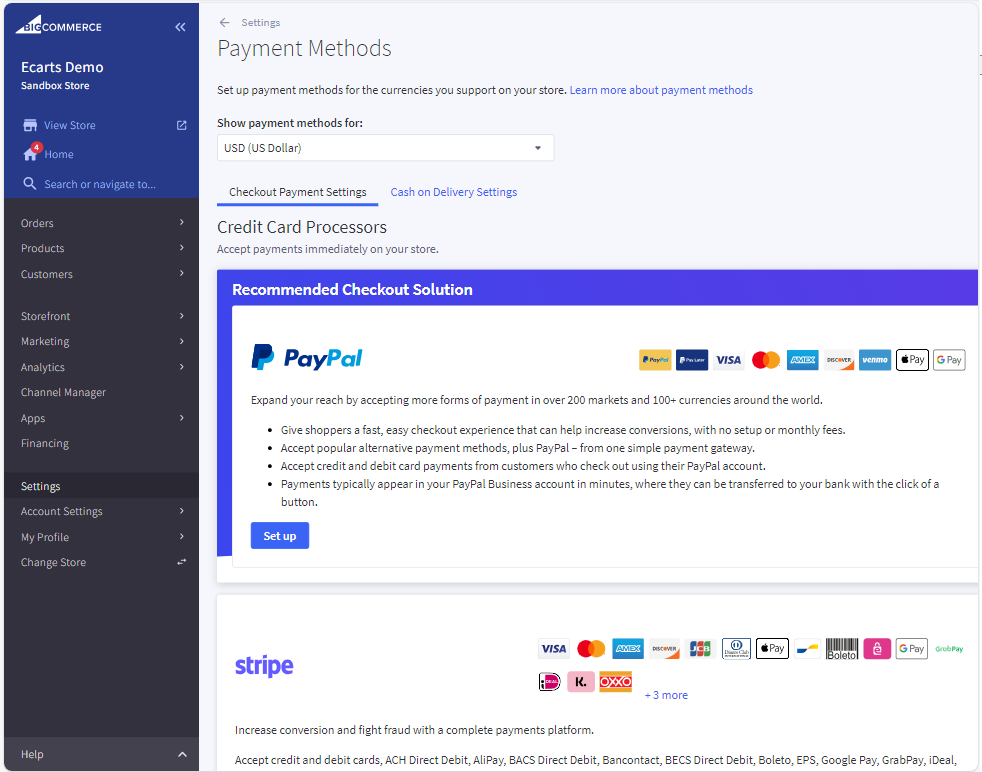Collapse the Help section at sidebar bottom
The width and height of the screenshot is (982, 772).
(181, 754)
